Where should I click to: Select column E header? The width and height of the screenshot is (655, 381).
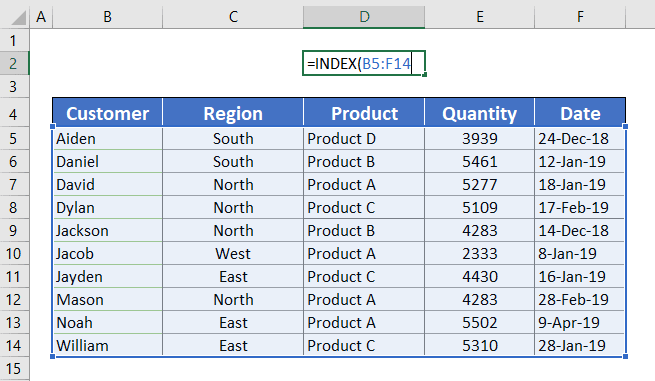(480, 17)
